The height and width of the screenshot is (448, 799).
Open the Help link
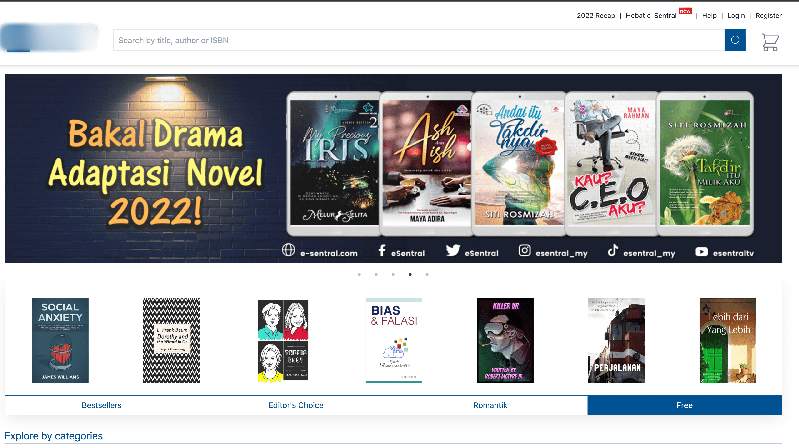[x=709, y=16]
